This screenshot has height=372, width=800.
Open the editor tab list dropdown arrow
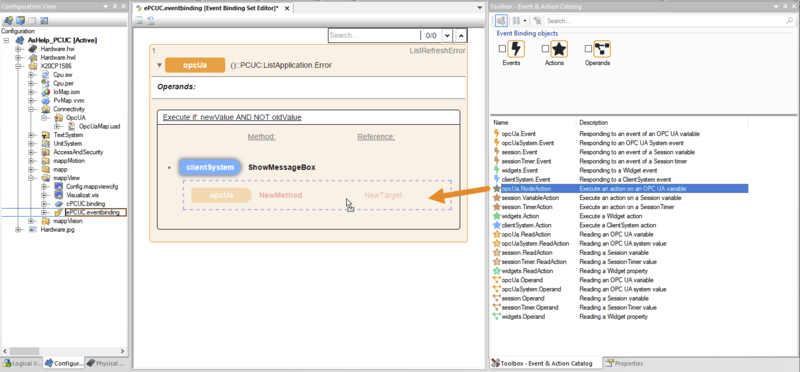(480, 8)
